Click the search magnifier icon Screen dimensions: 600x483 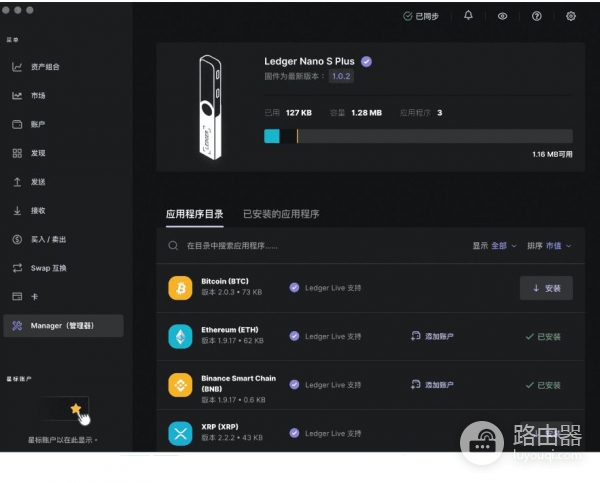(x=173, y=245)
